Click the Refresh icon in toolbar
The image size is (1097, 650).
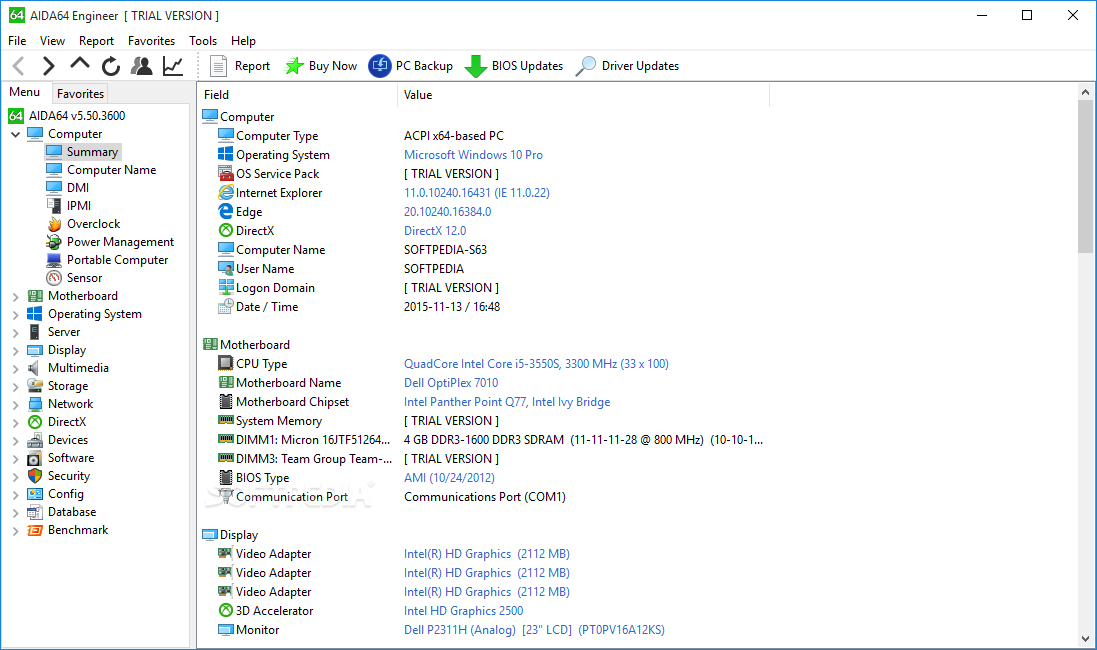(x=111, y=66)
